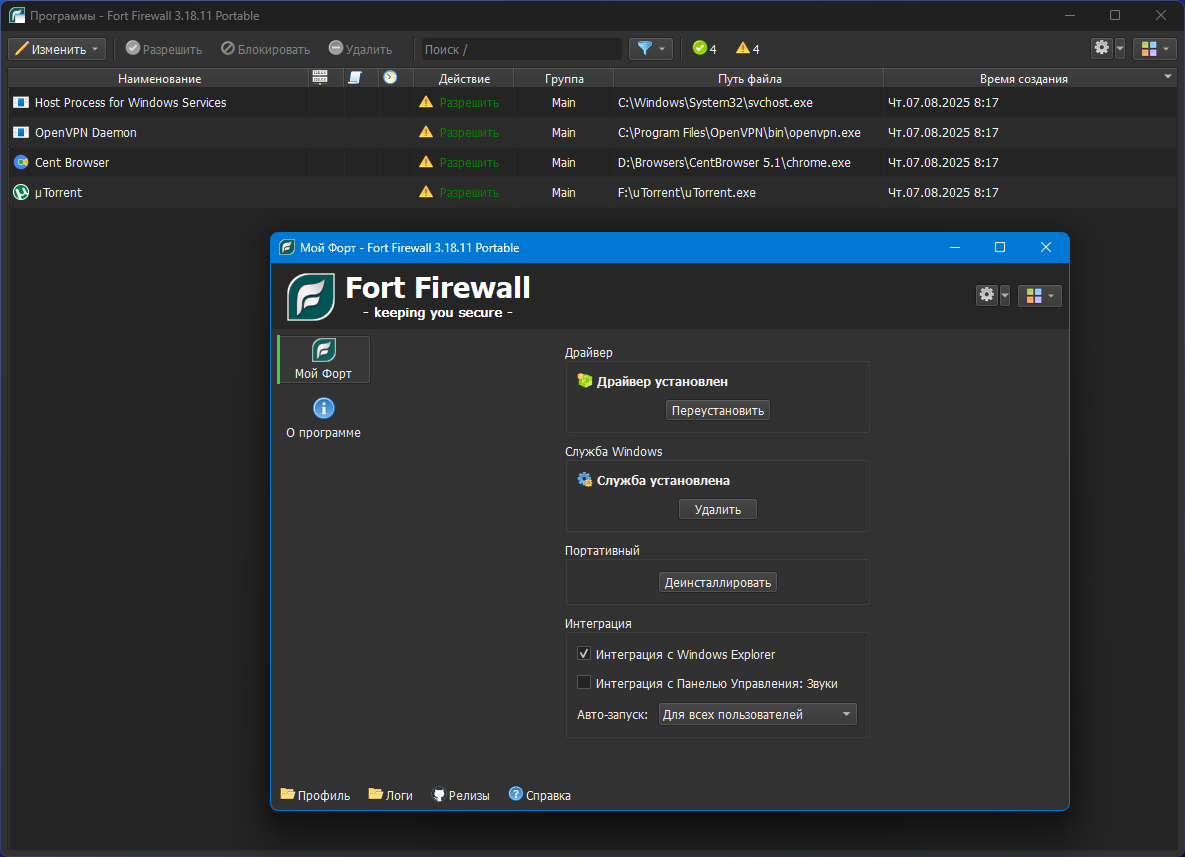The height and width of the screenshot is (857, 1185).
Task: Click the µTorrent program icon
Action: [21, 193]
